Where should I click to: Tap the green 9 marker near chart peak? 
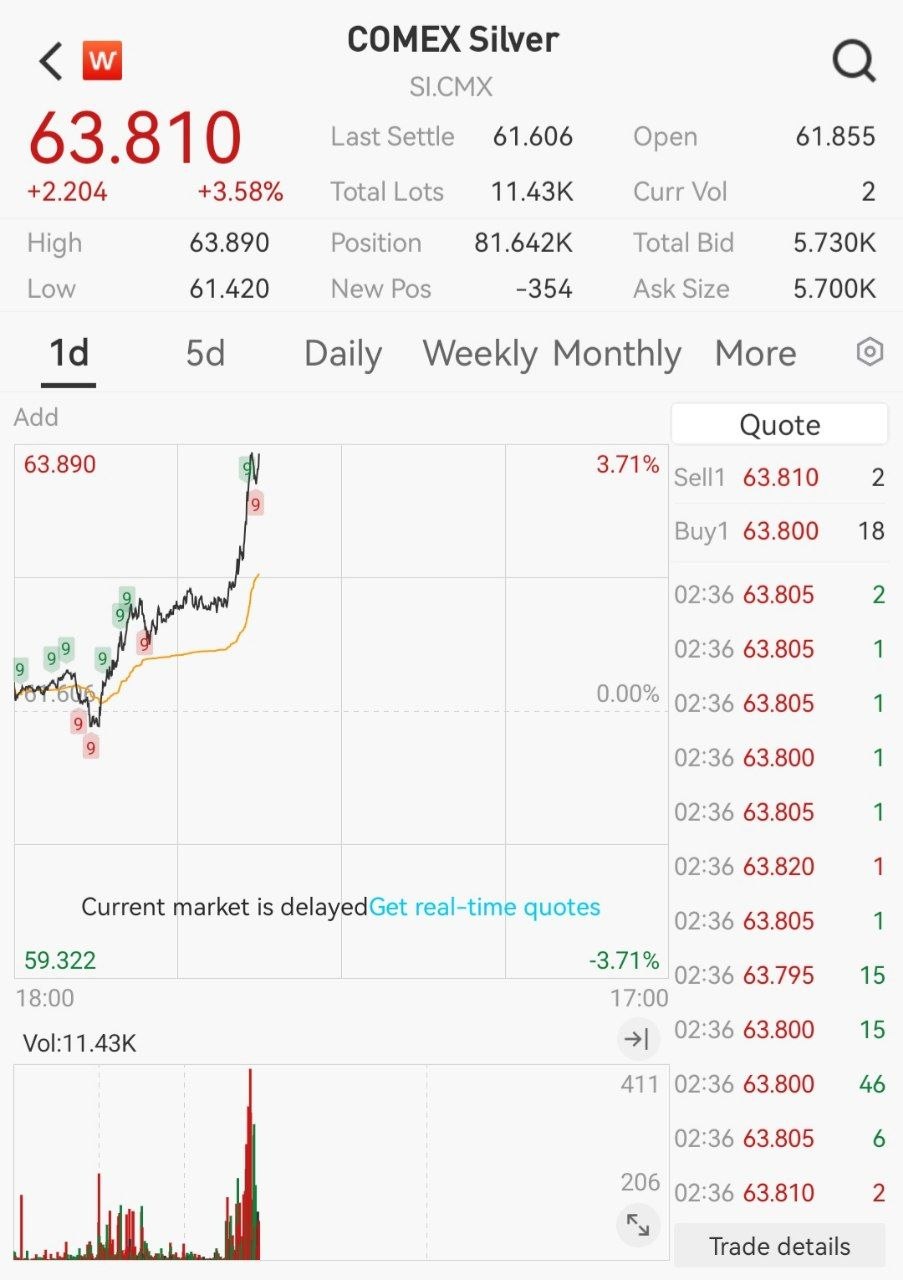click(x=246, y=467)
